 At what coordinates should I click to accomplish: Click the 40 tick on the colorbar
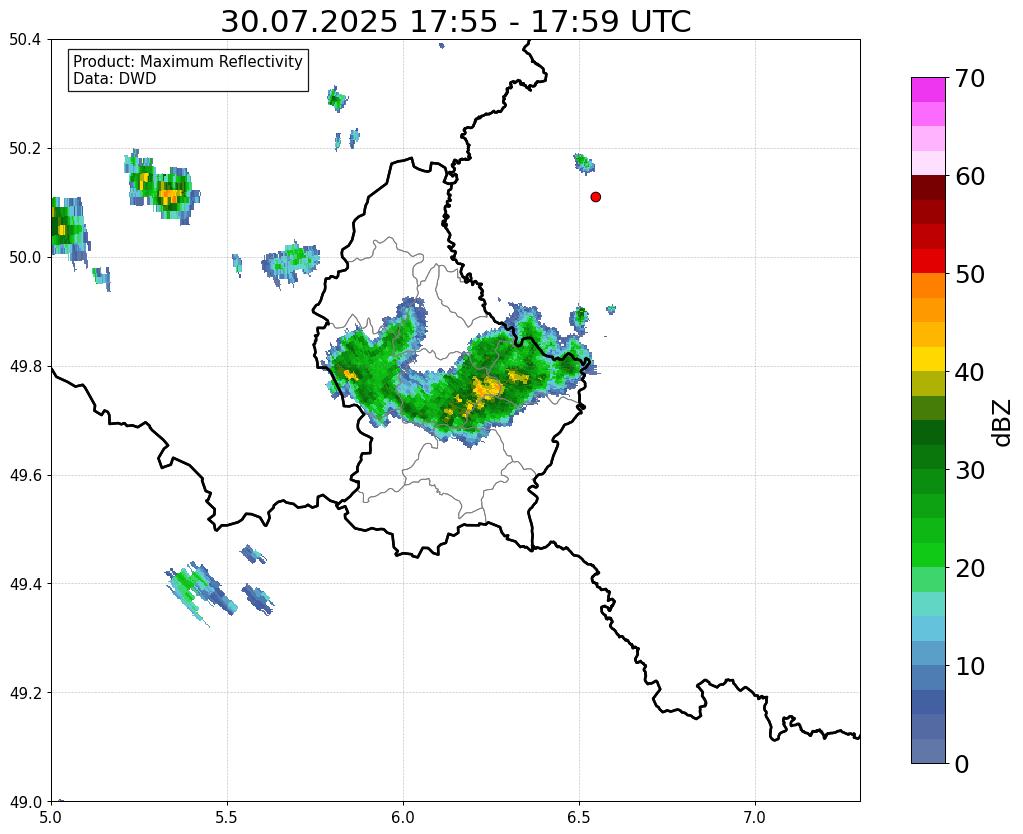click(x=969, y=372)
